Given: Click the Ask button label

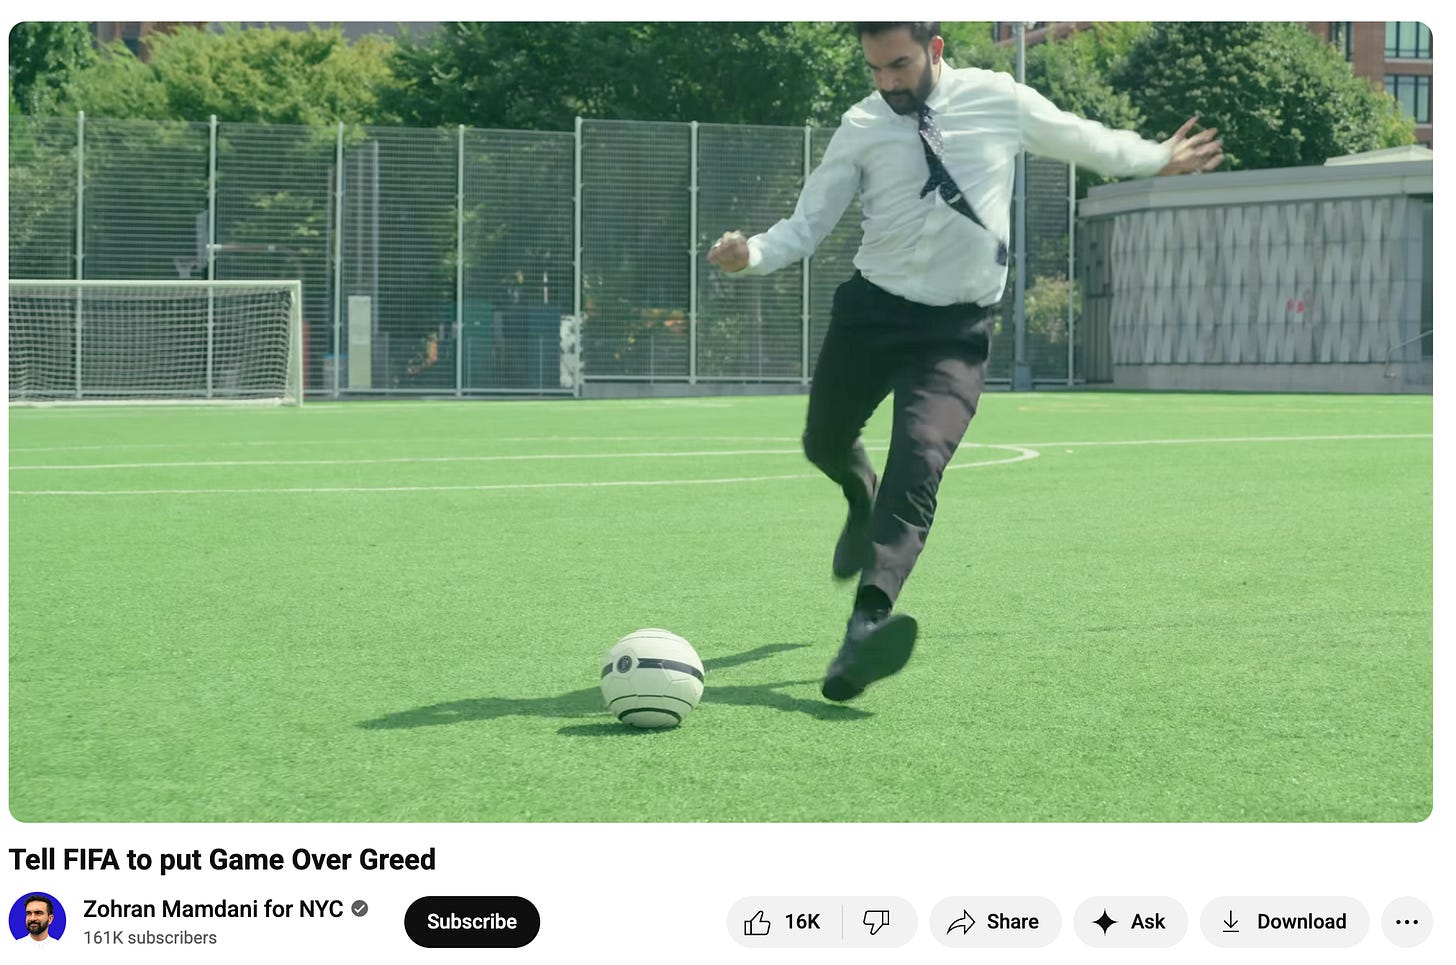Looking at the screenshot, I should pos(1148,922).
